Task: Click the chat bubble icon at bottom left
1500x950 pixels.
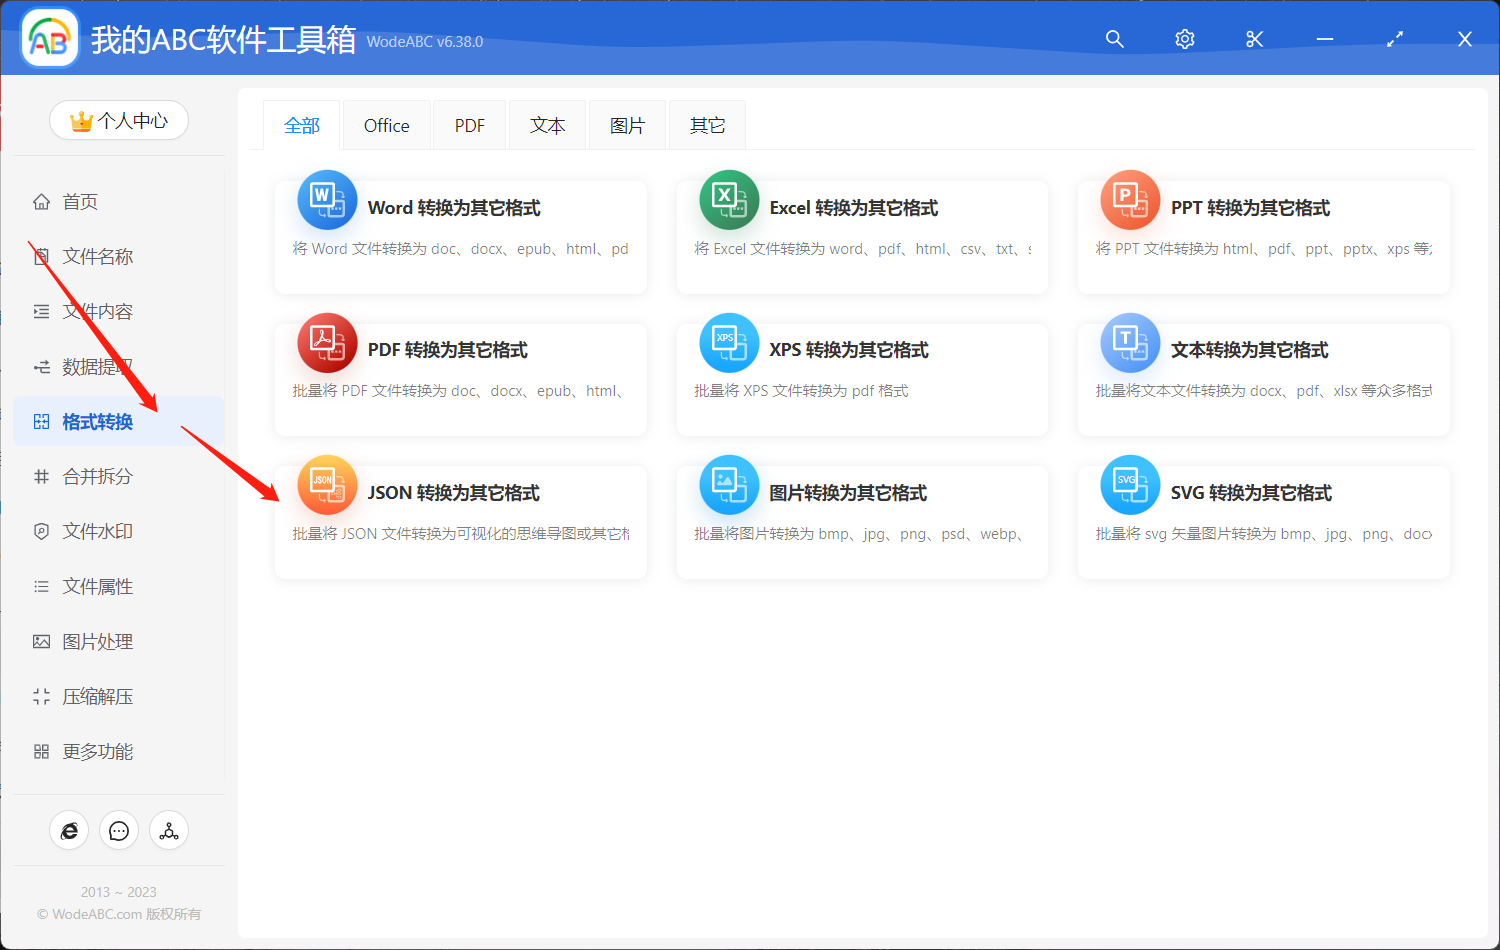Action: tap(119, 830)
